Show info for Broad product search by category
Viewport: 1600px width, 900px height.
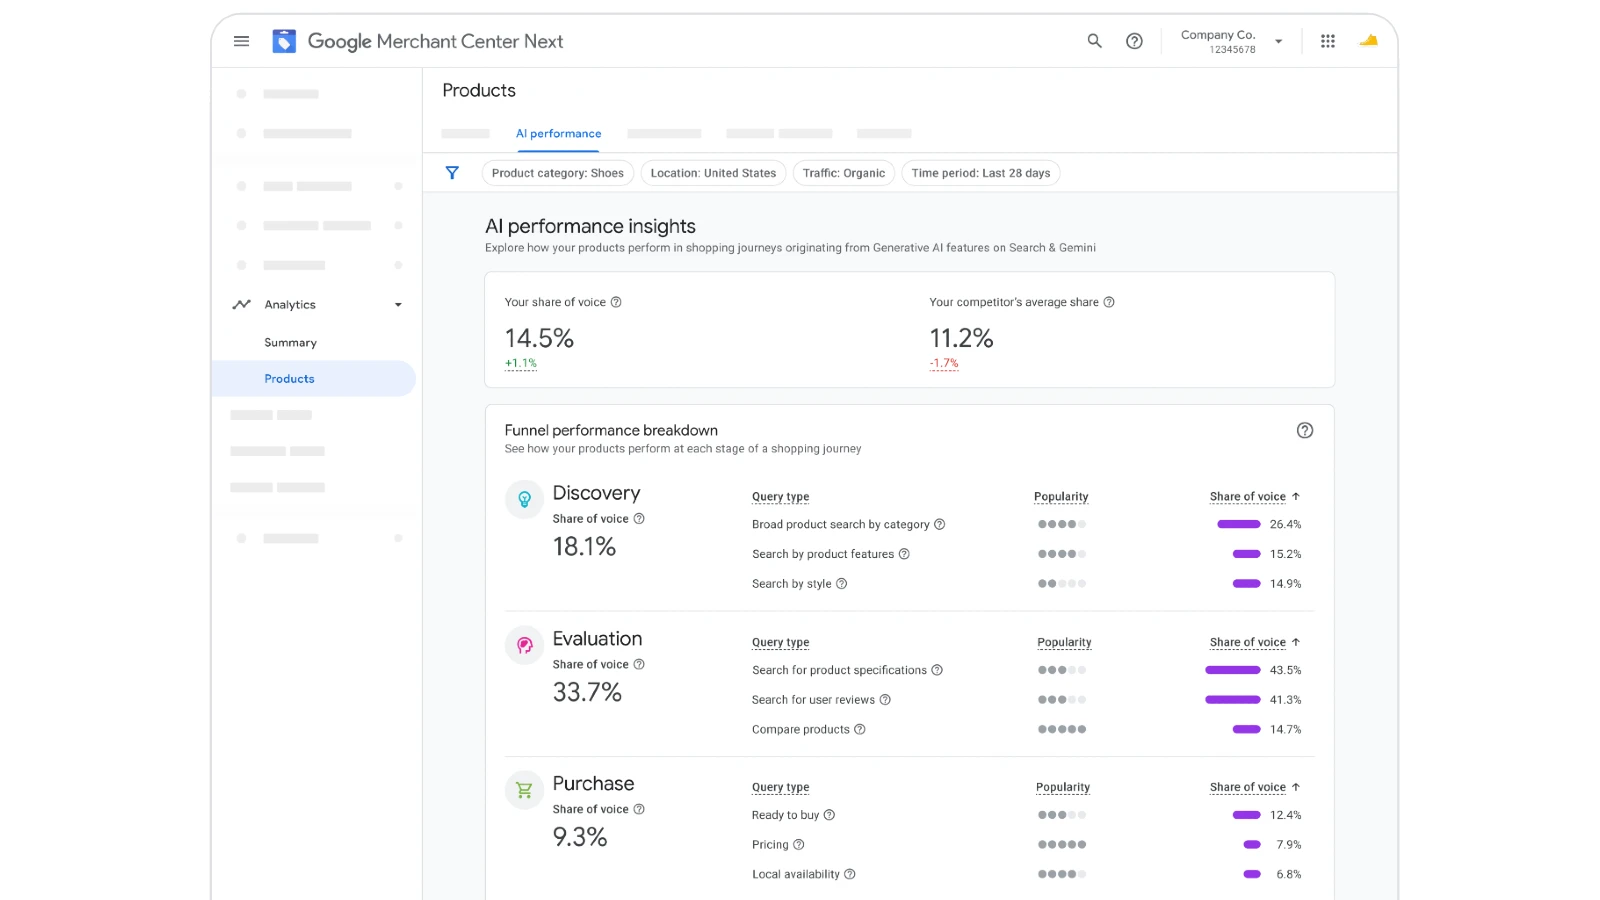939,524
